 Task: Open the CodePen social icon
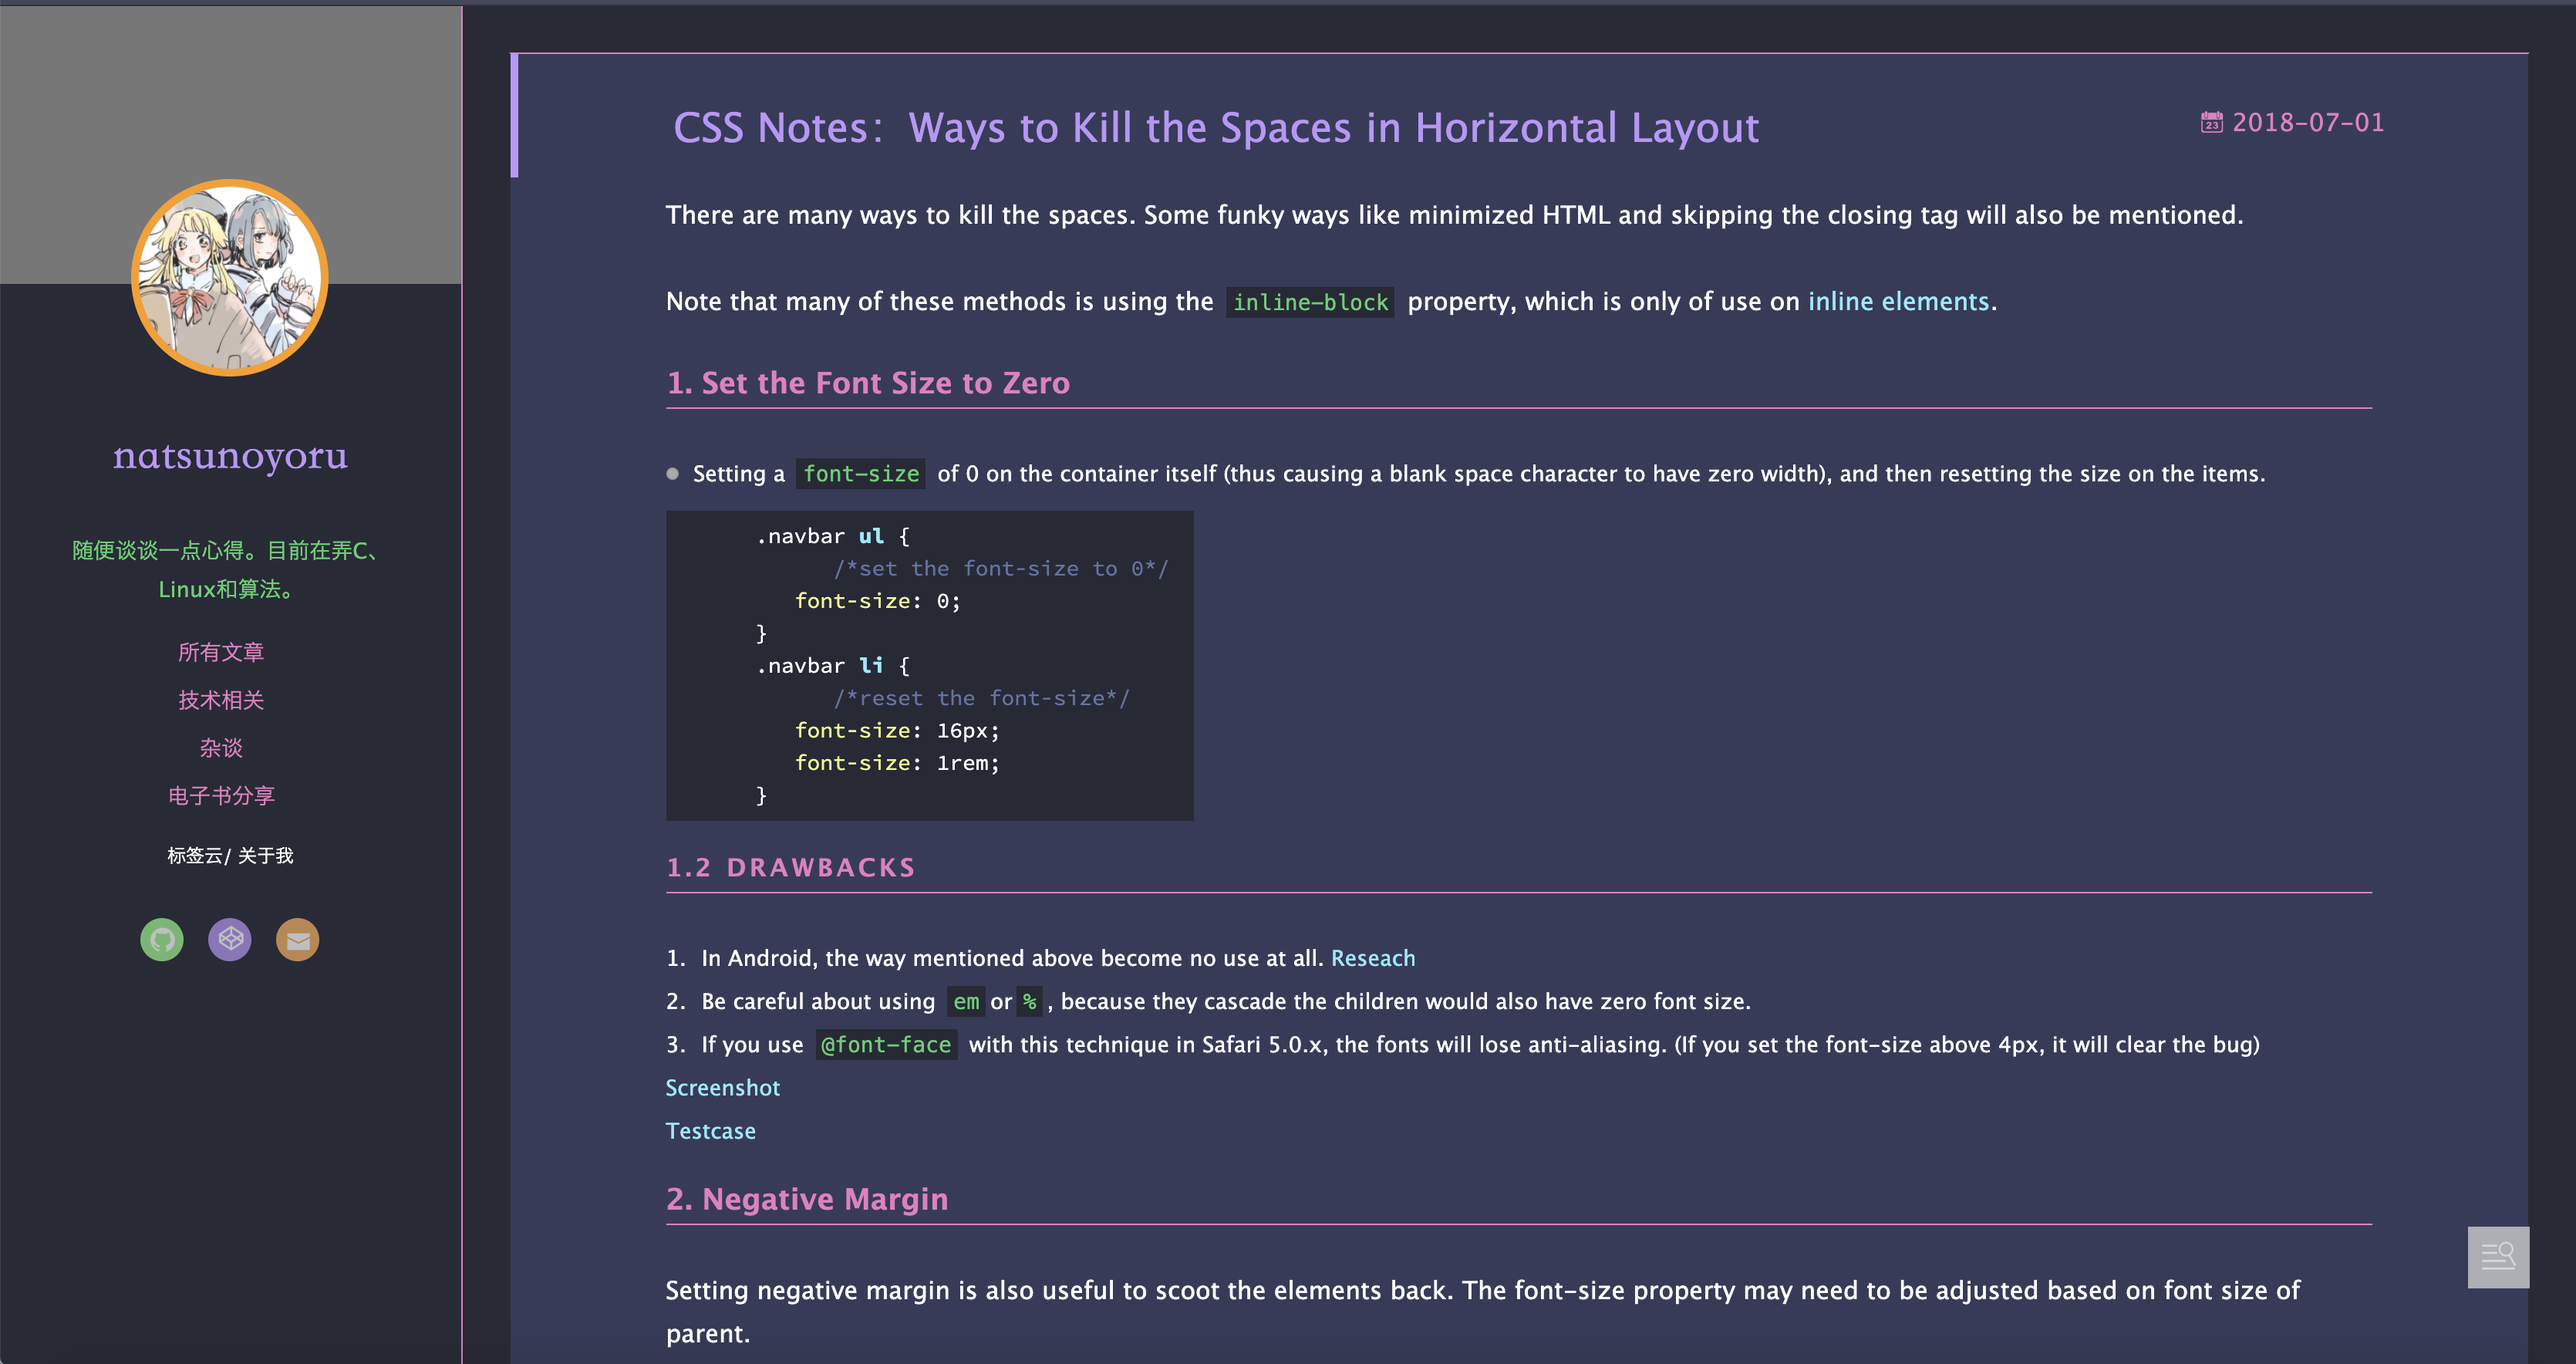[229, 939]
